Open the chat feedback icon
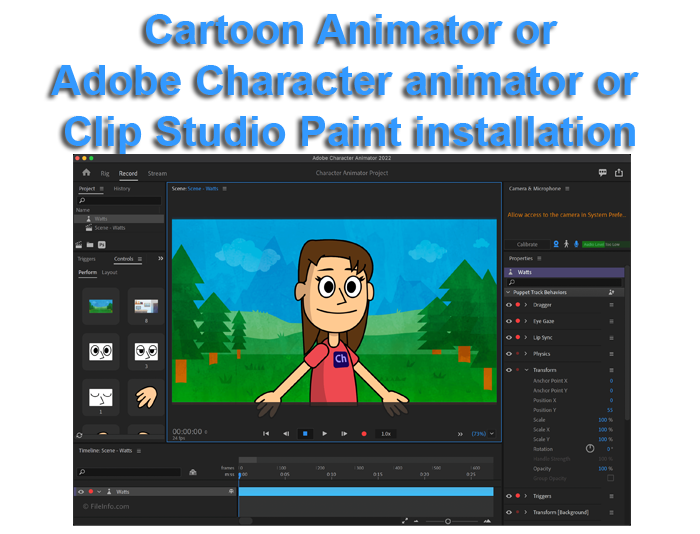The height and width of the screenshot is (534, 700). [603, 173]
